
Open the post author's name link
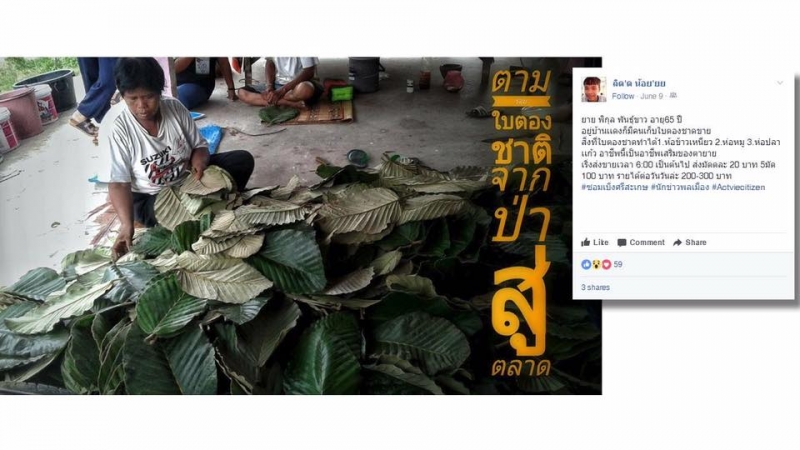coord(639,83)
